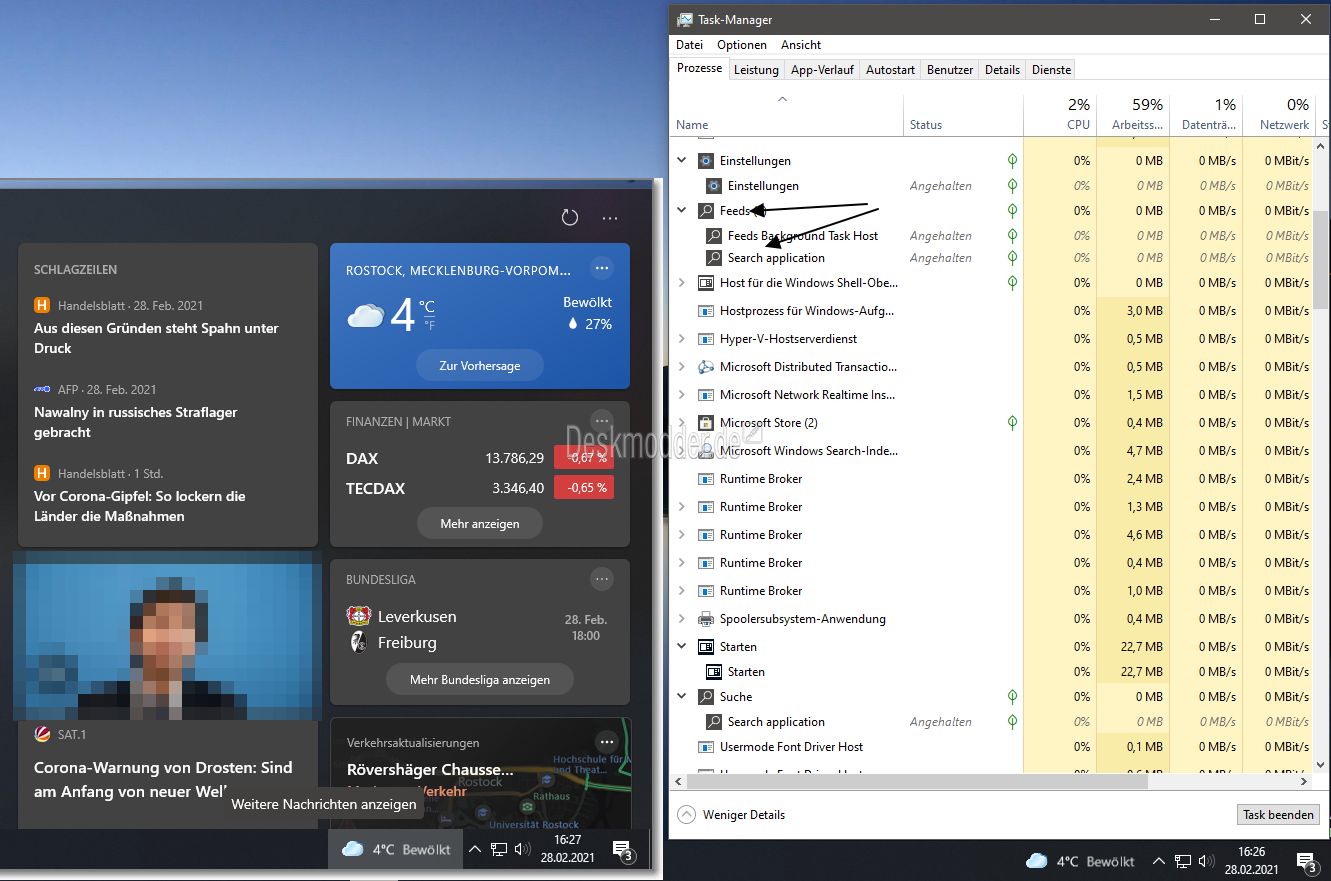Click the Spoolersubsystem printer icon
This screenshot has height=881, width=1331.
705,618
